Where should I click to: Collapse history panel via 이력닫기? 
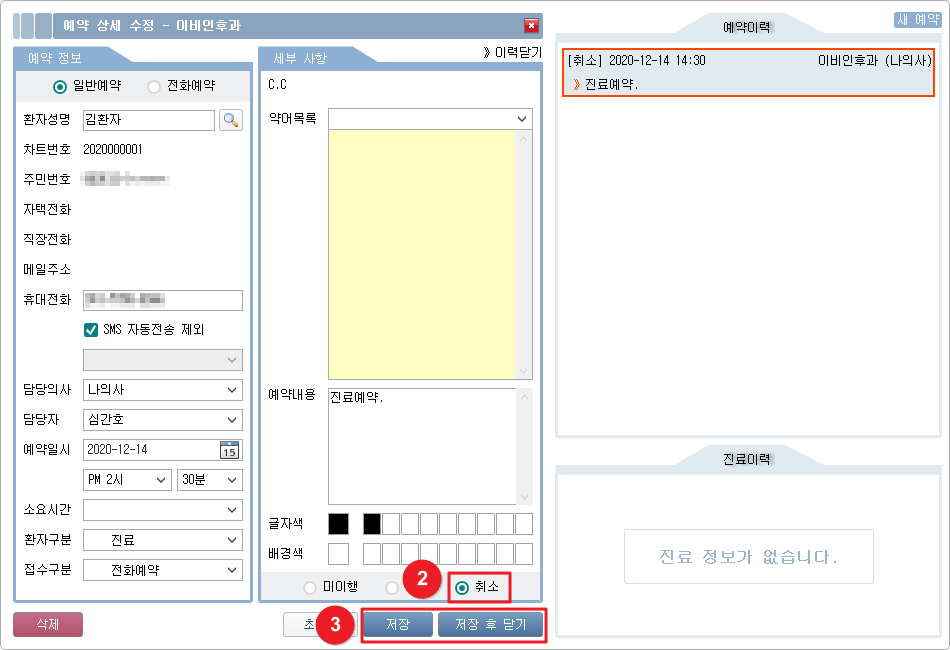pos(511,53)
